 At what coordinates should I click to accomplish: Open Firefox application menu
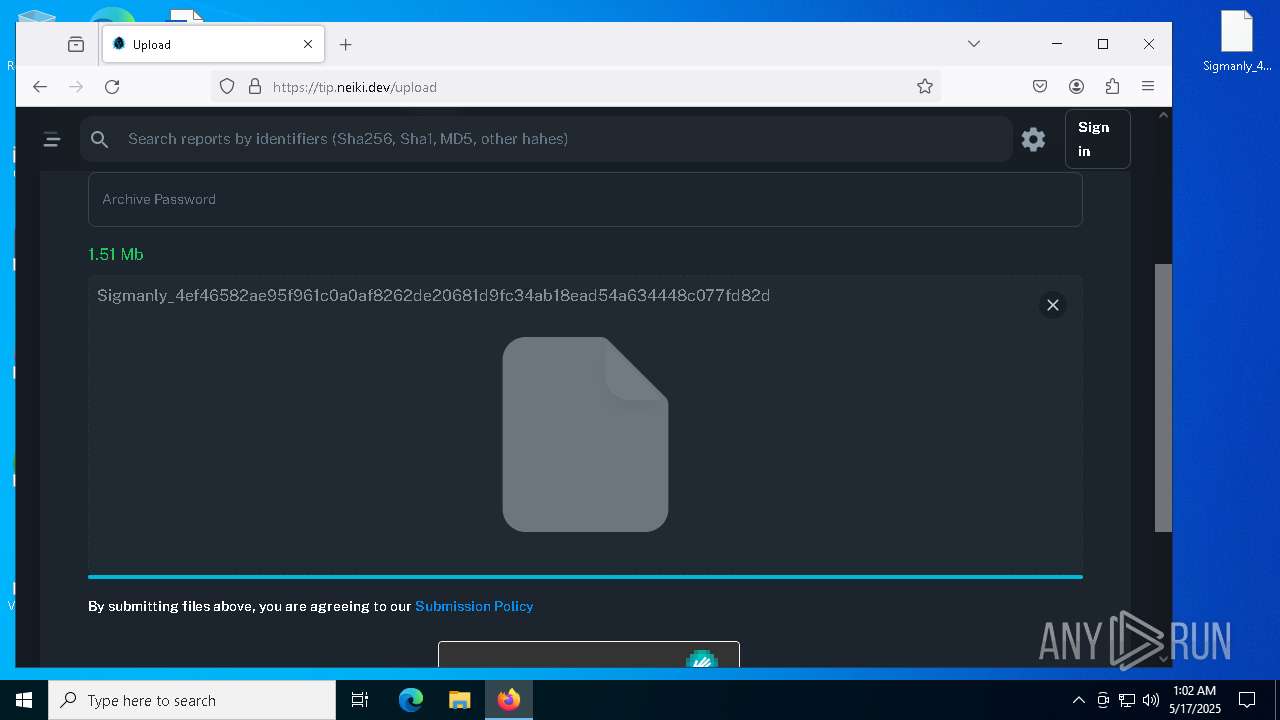tap(1148, 87)
